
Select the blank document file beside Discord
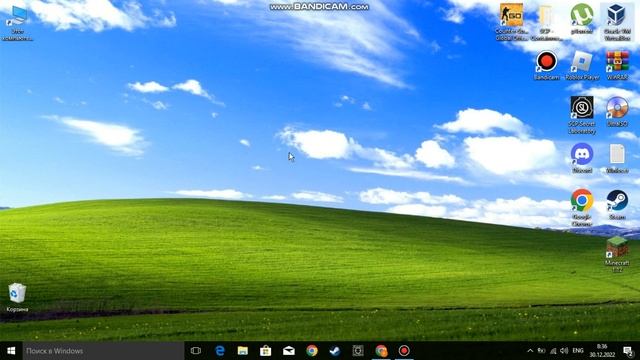617,158
